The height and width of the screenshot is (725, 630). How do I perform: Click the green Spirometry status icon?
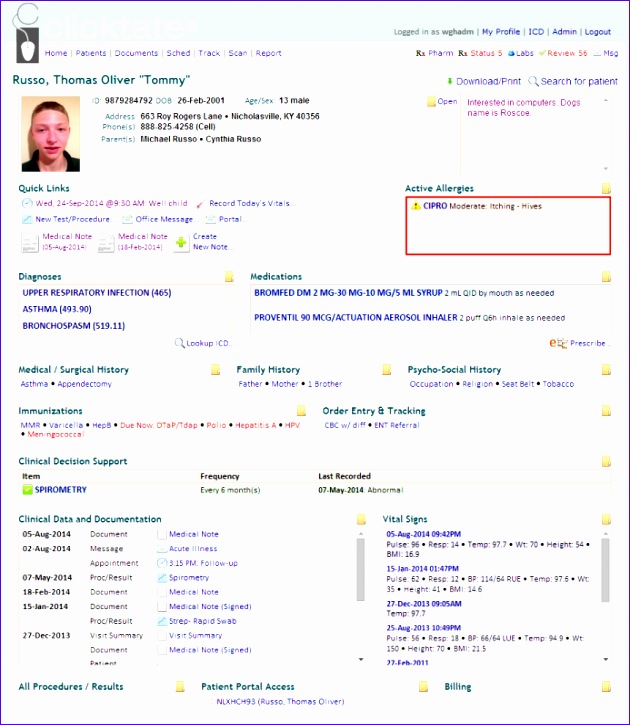pos(28,490)
